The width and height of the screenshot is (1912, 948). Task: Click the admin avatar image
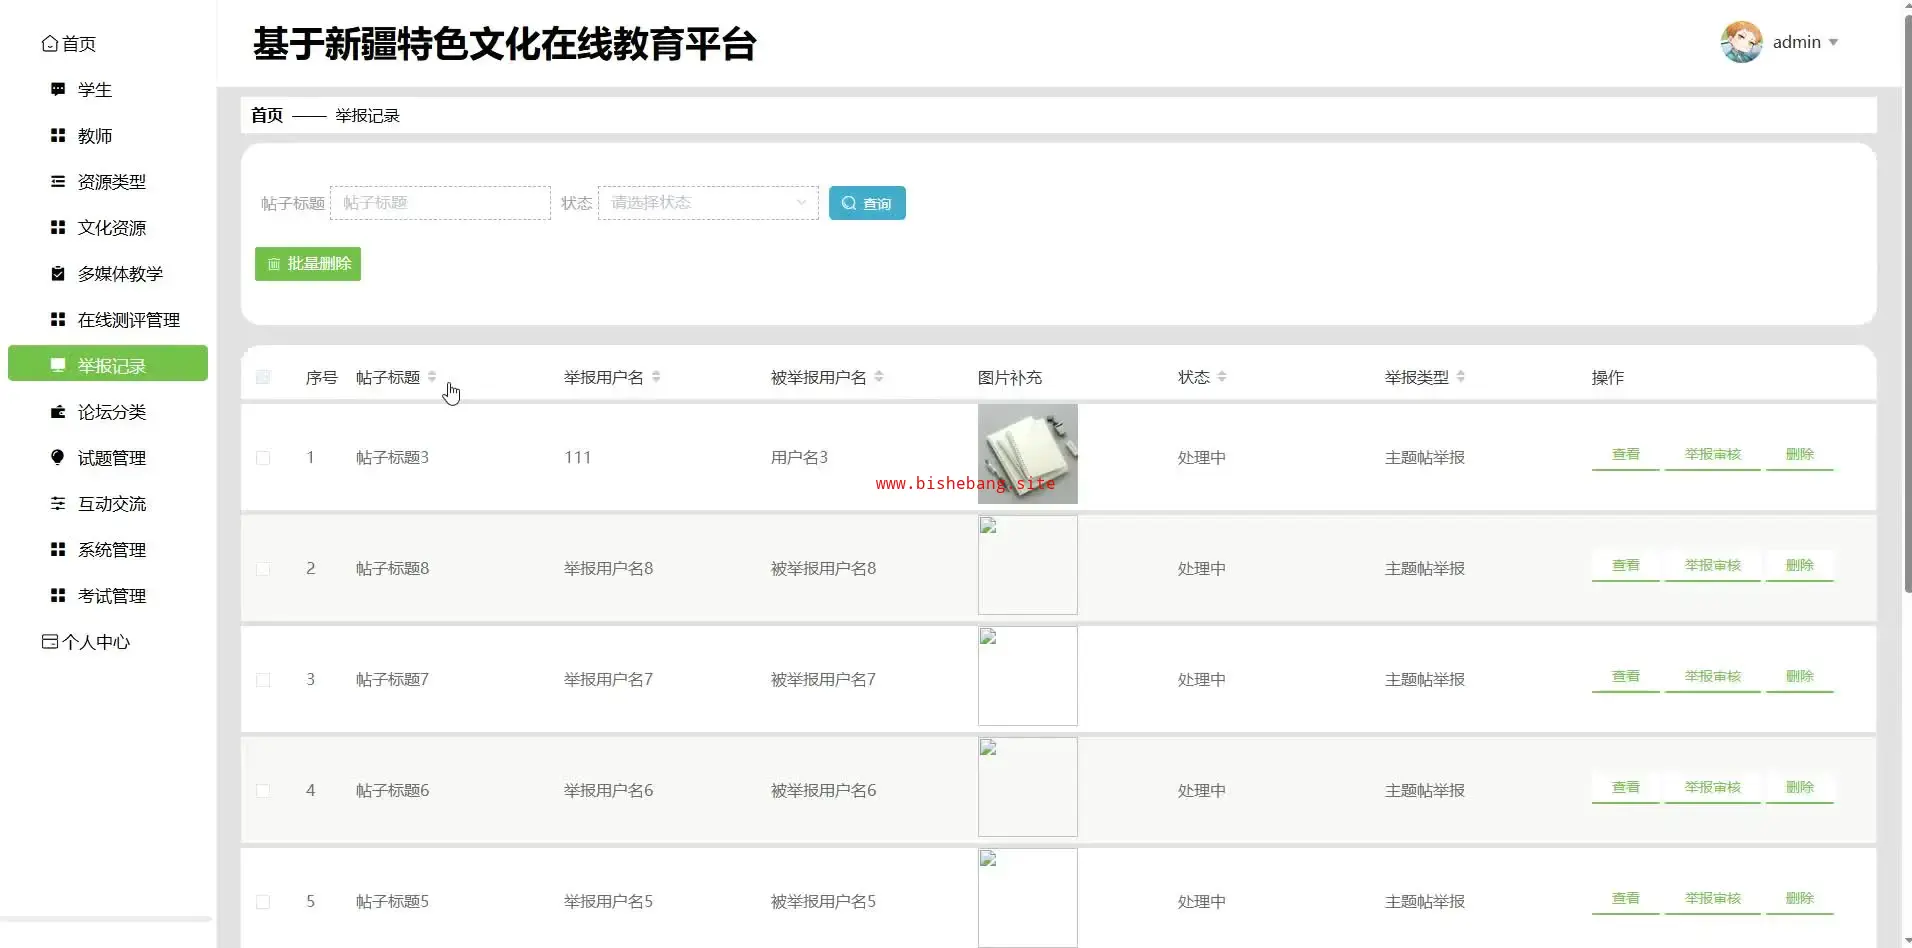pos(1741,42)
